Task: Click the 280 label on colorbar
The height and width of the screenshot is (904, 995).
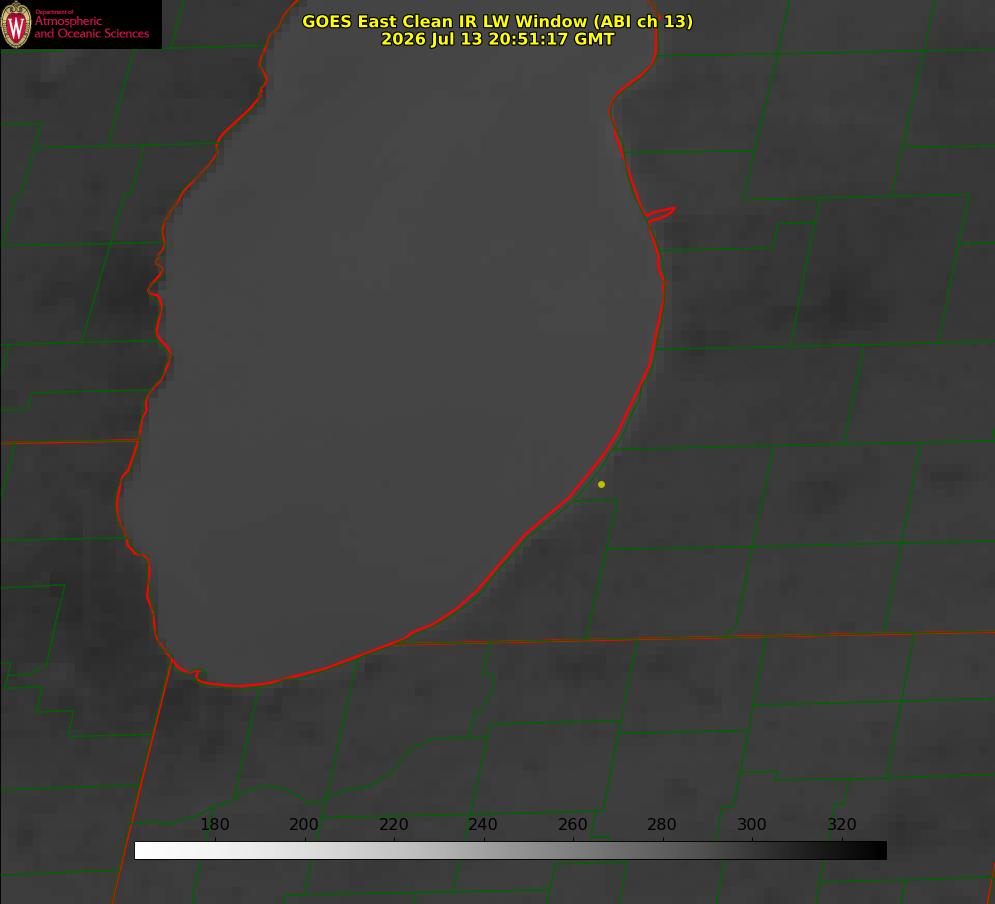Action: (x=662, y=824)
